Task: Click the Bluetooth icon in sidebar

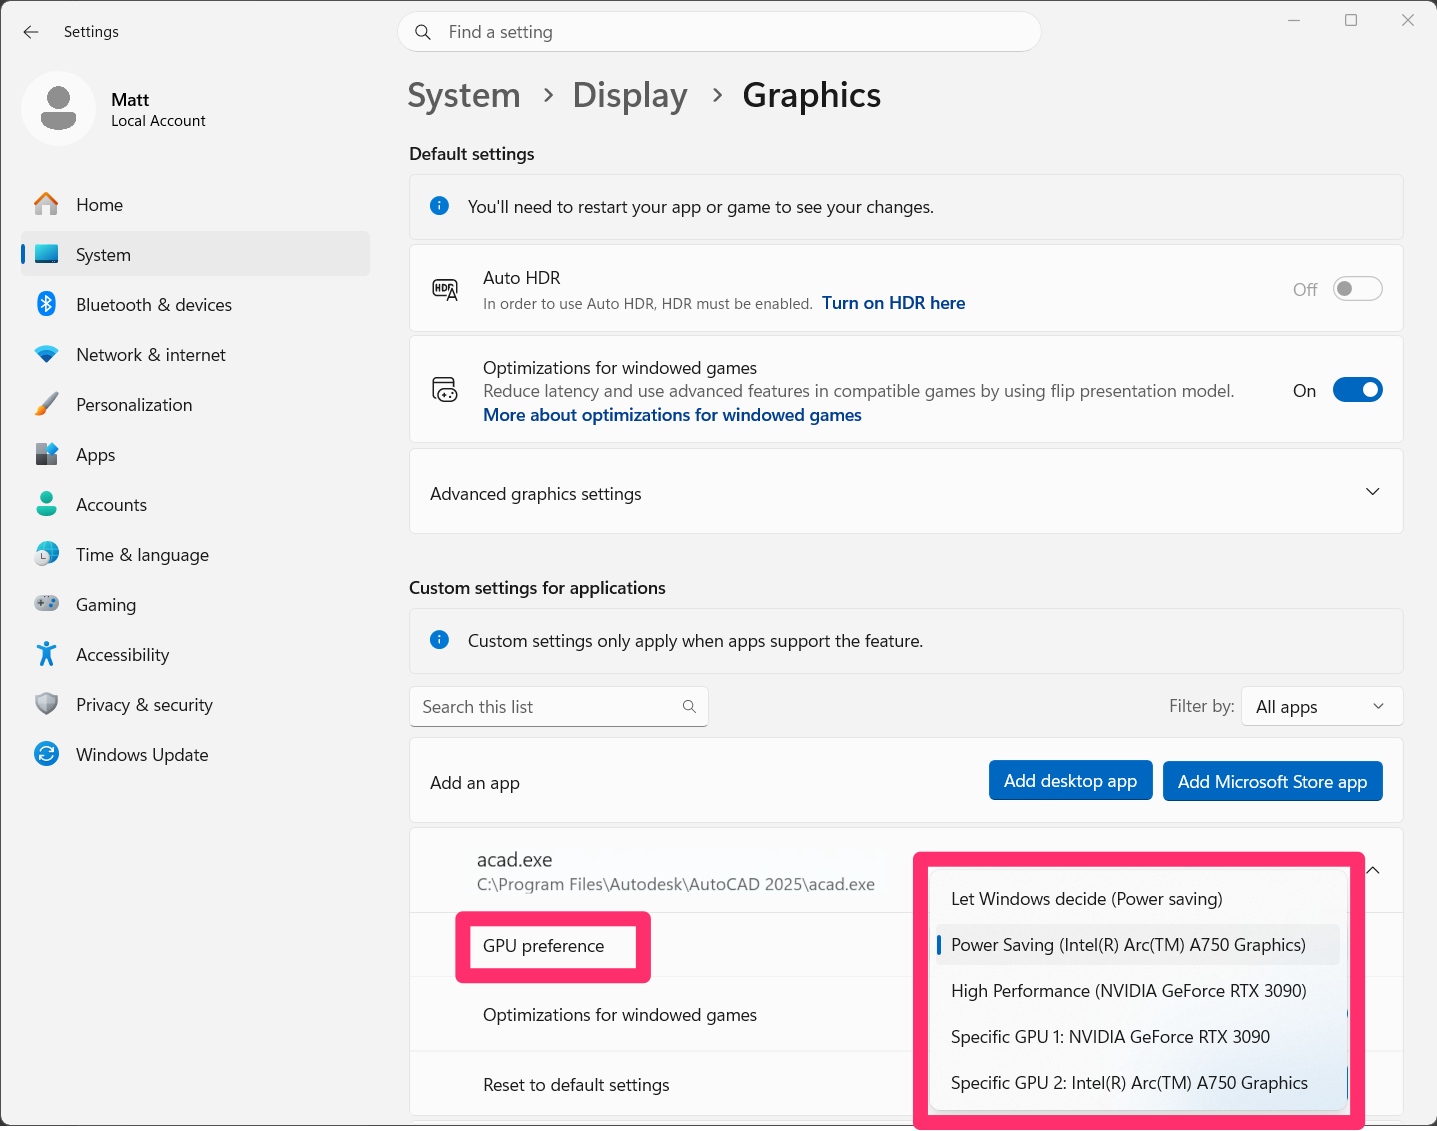Action: tap(46, 304)
